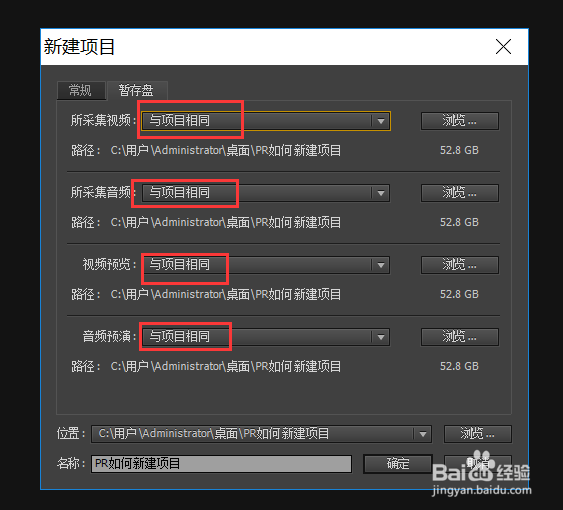The width and height of the screenshot is (563, 510).
Task: Expand the 视频预览 dropdown arrow
Action: [381, 265]
